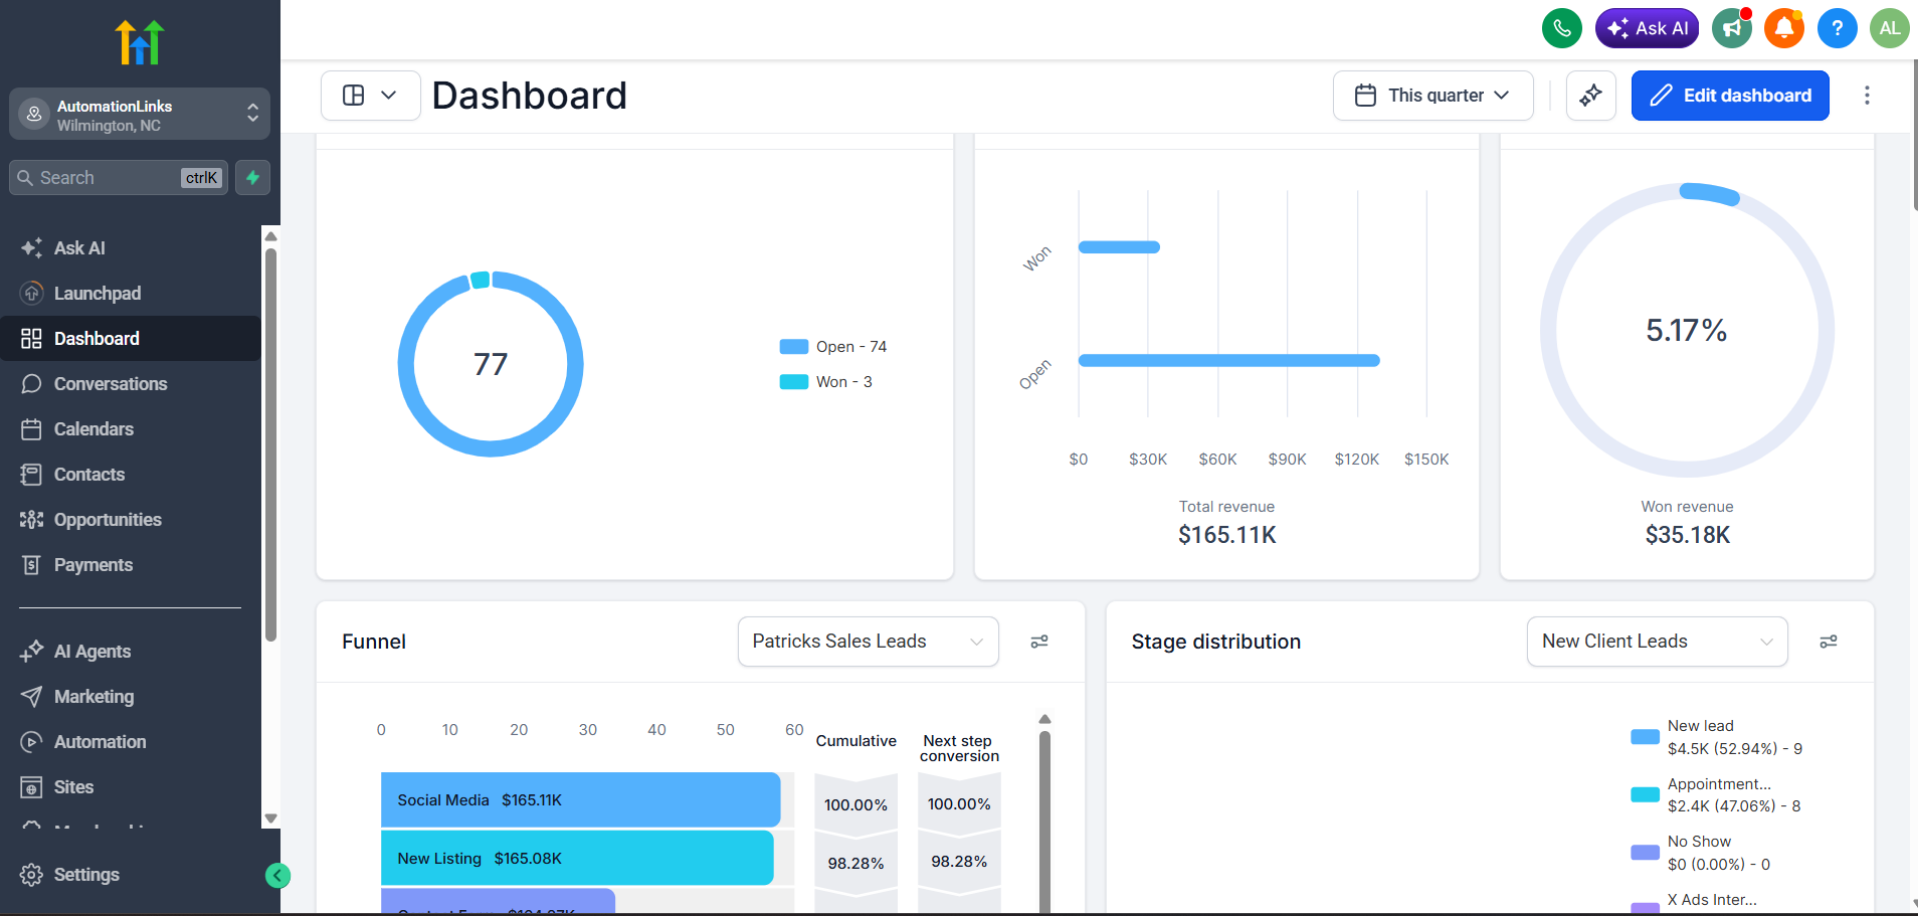The height and width of the screenshot is (916, 1920).
Task: Click the sidebar scrollbar up arrow
Action: (x=270, y=237)
